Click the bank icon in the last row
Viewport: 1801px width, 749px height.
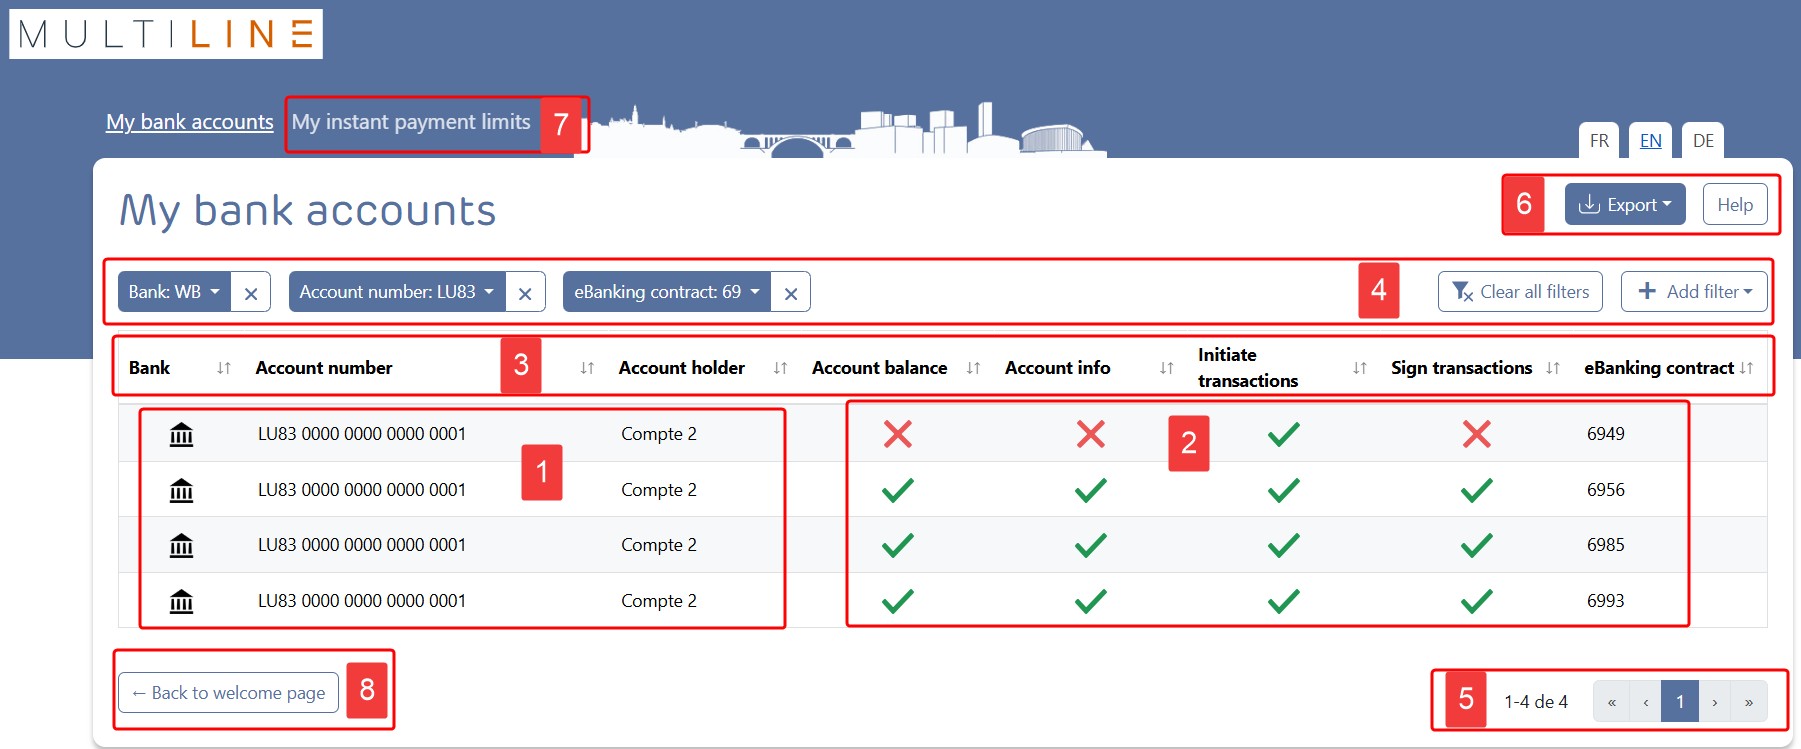[x=181, y=601]
